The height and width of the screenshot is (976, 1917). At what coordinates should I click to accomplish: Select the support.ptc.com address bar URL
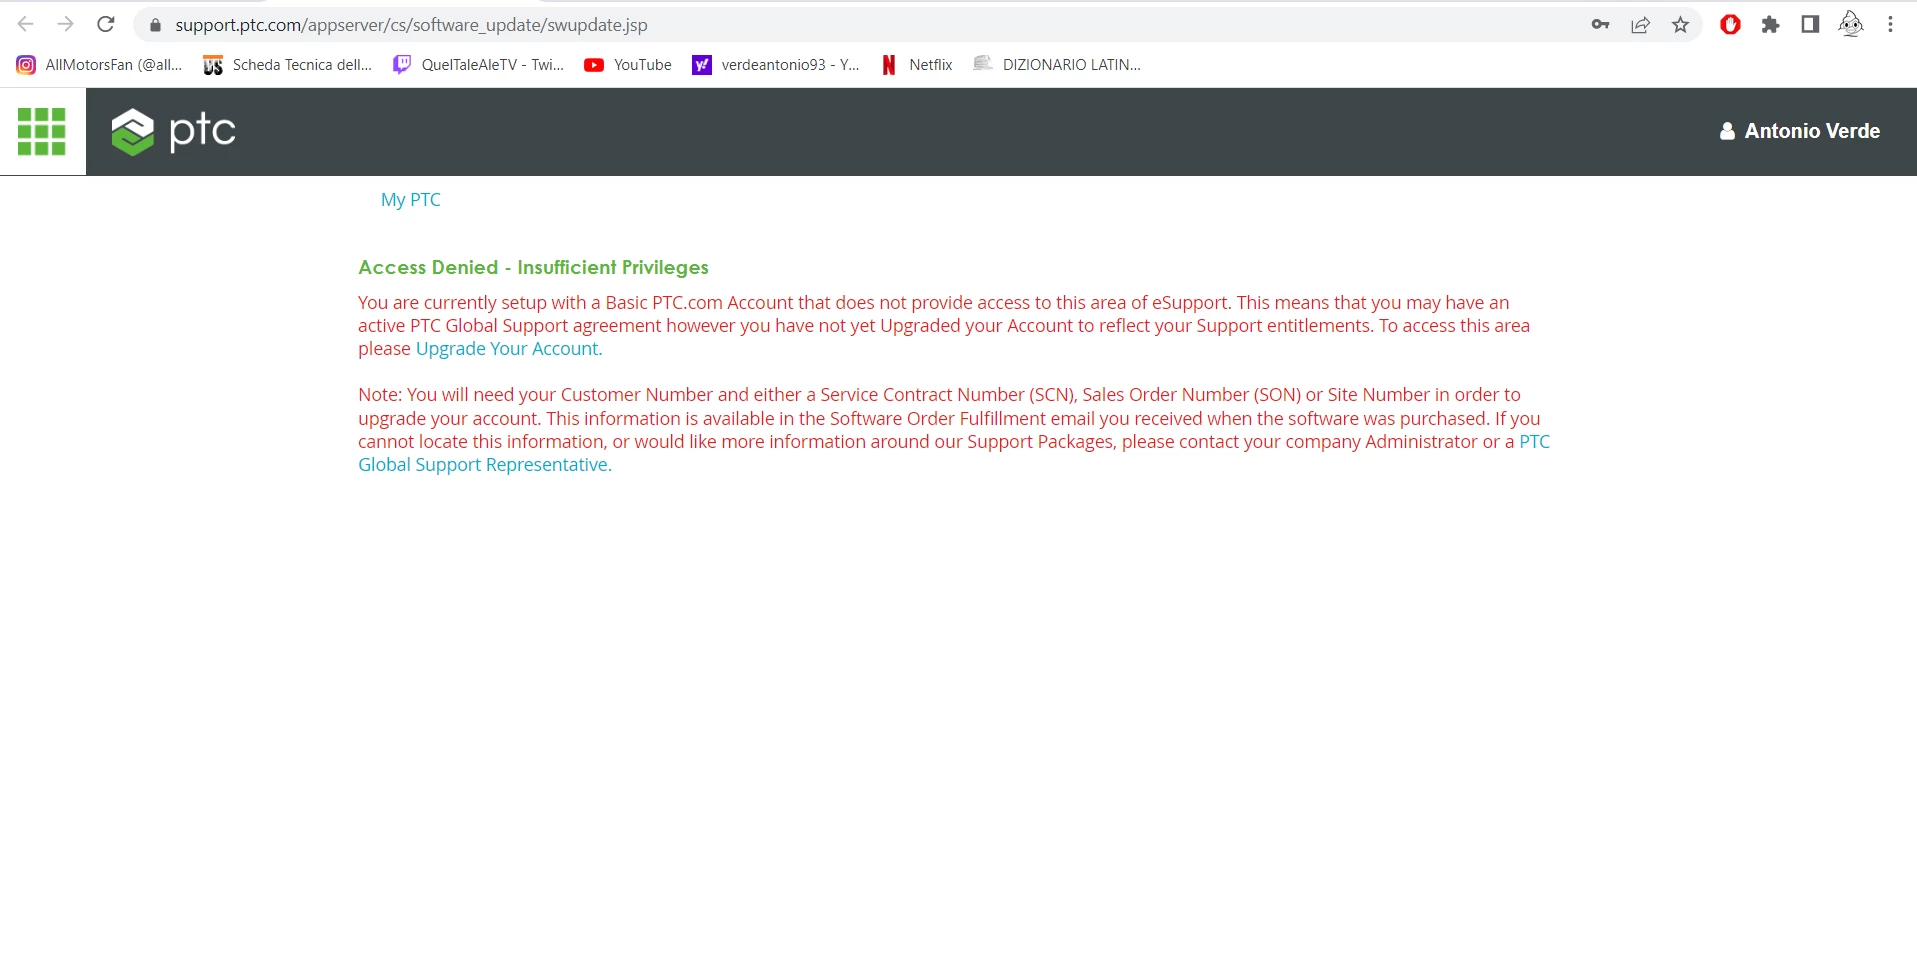pos(411,25)
